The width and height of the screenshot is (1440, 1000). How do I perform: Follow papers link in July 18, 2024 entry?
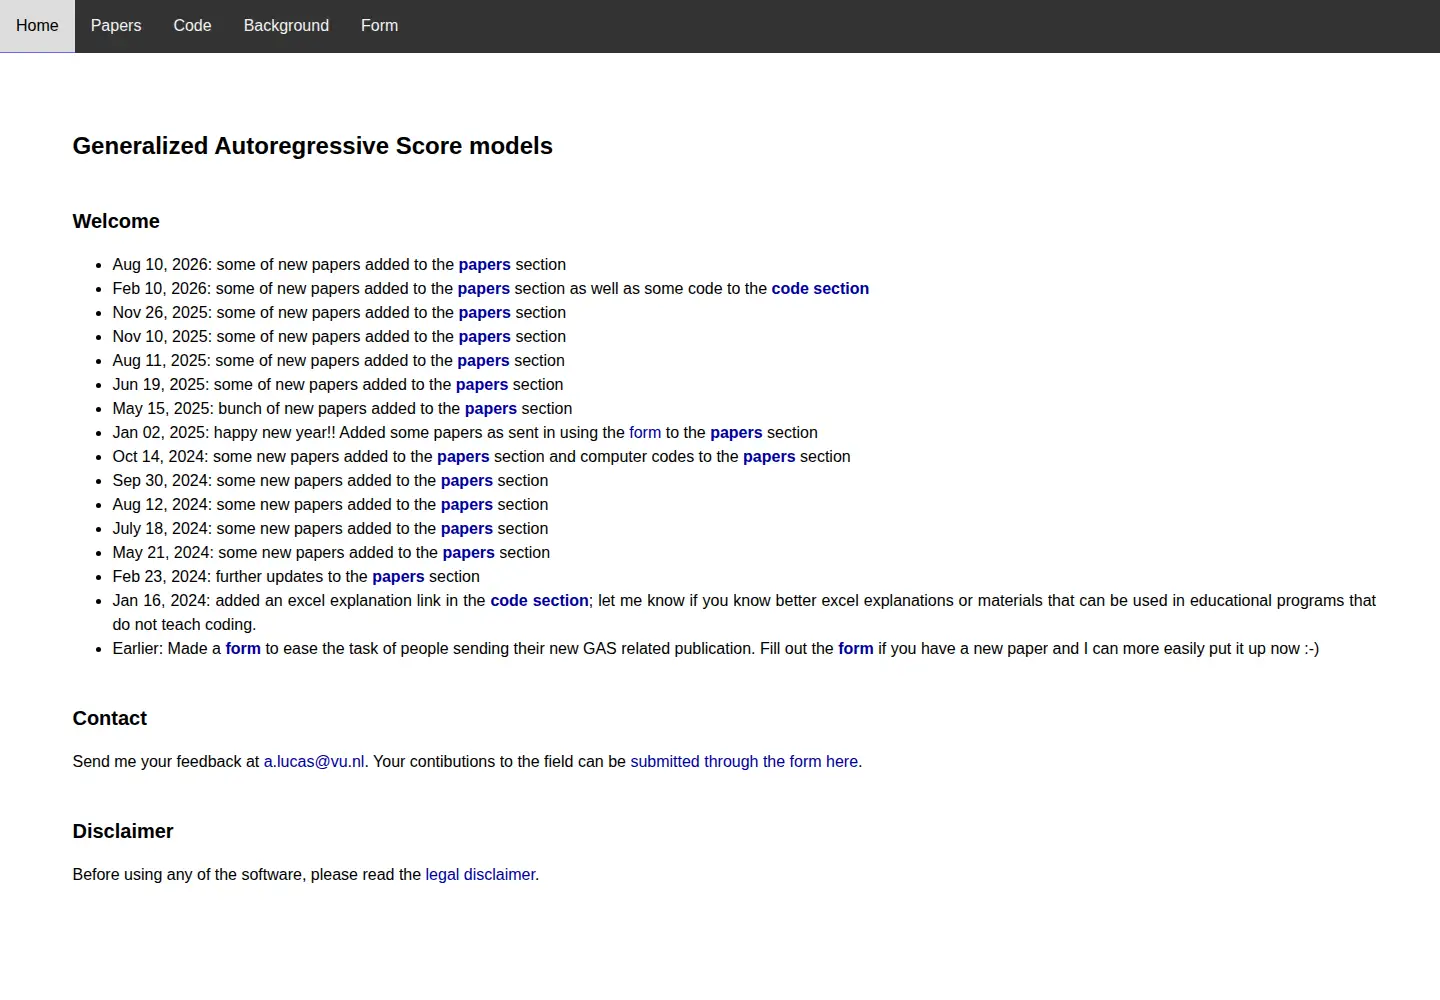click(467, 529)
